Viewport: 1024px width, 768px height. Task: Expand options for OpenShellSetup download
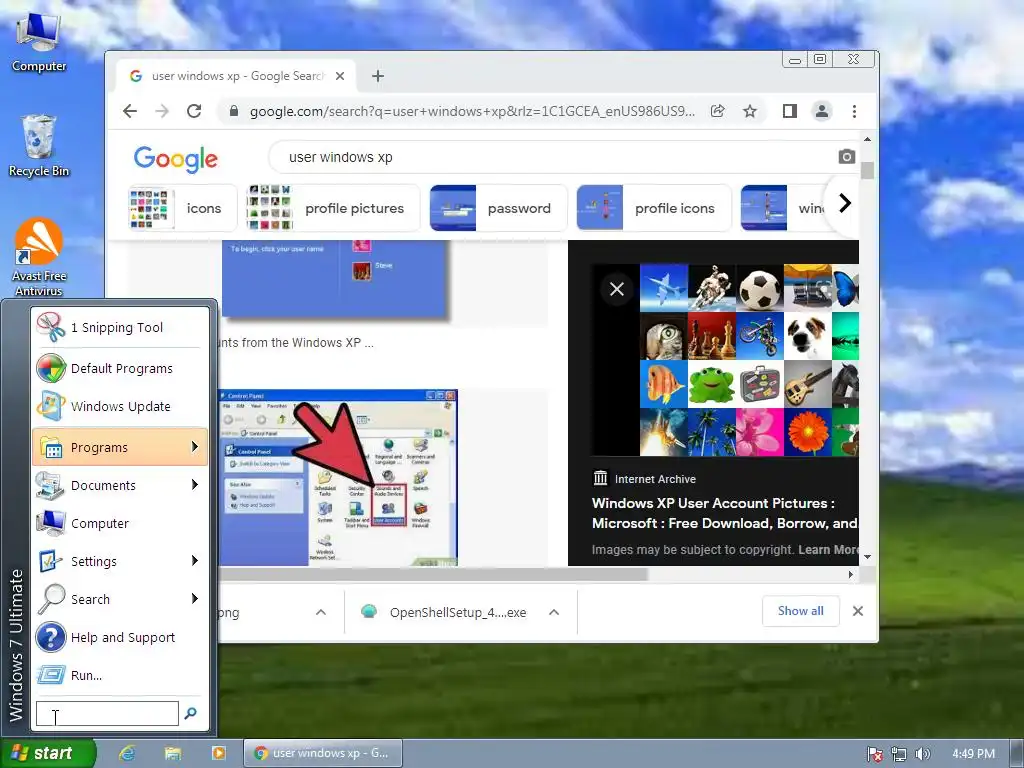[554, 613]
